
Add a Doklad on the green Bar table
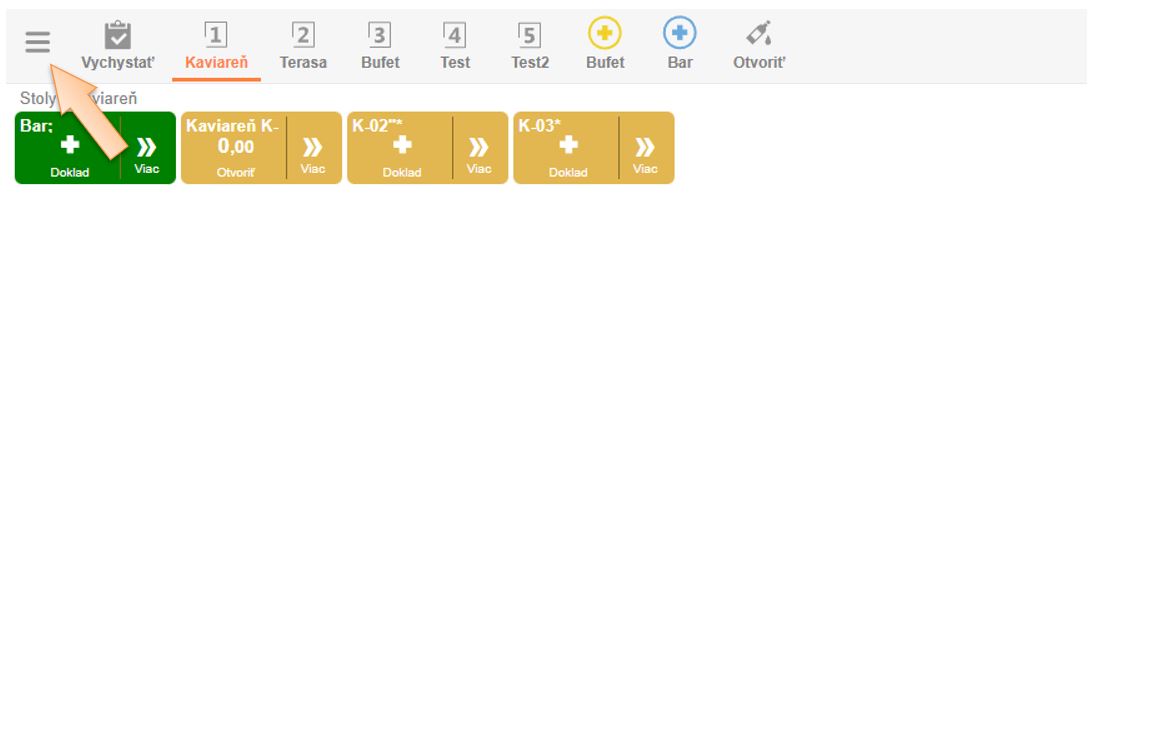coord(69,152)
